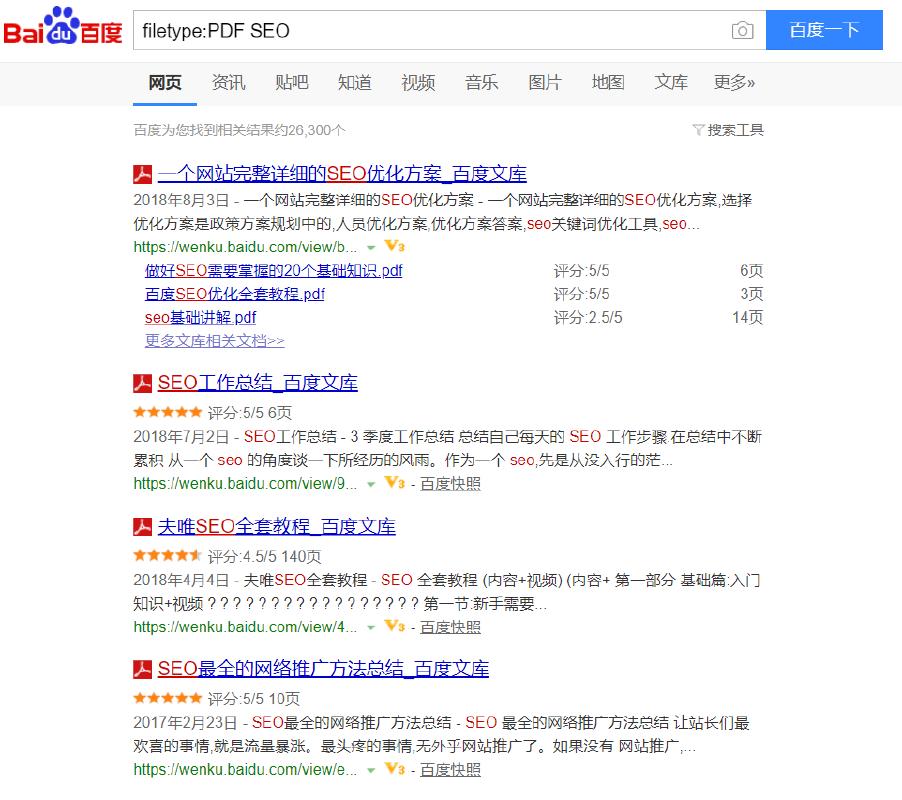The image size is (902, 800).
Task: Switch to the 图片 tab
Action: (x=545, y=82)
